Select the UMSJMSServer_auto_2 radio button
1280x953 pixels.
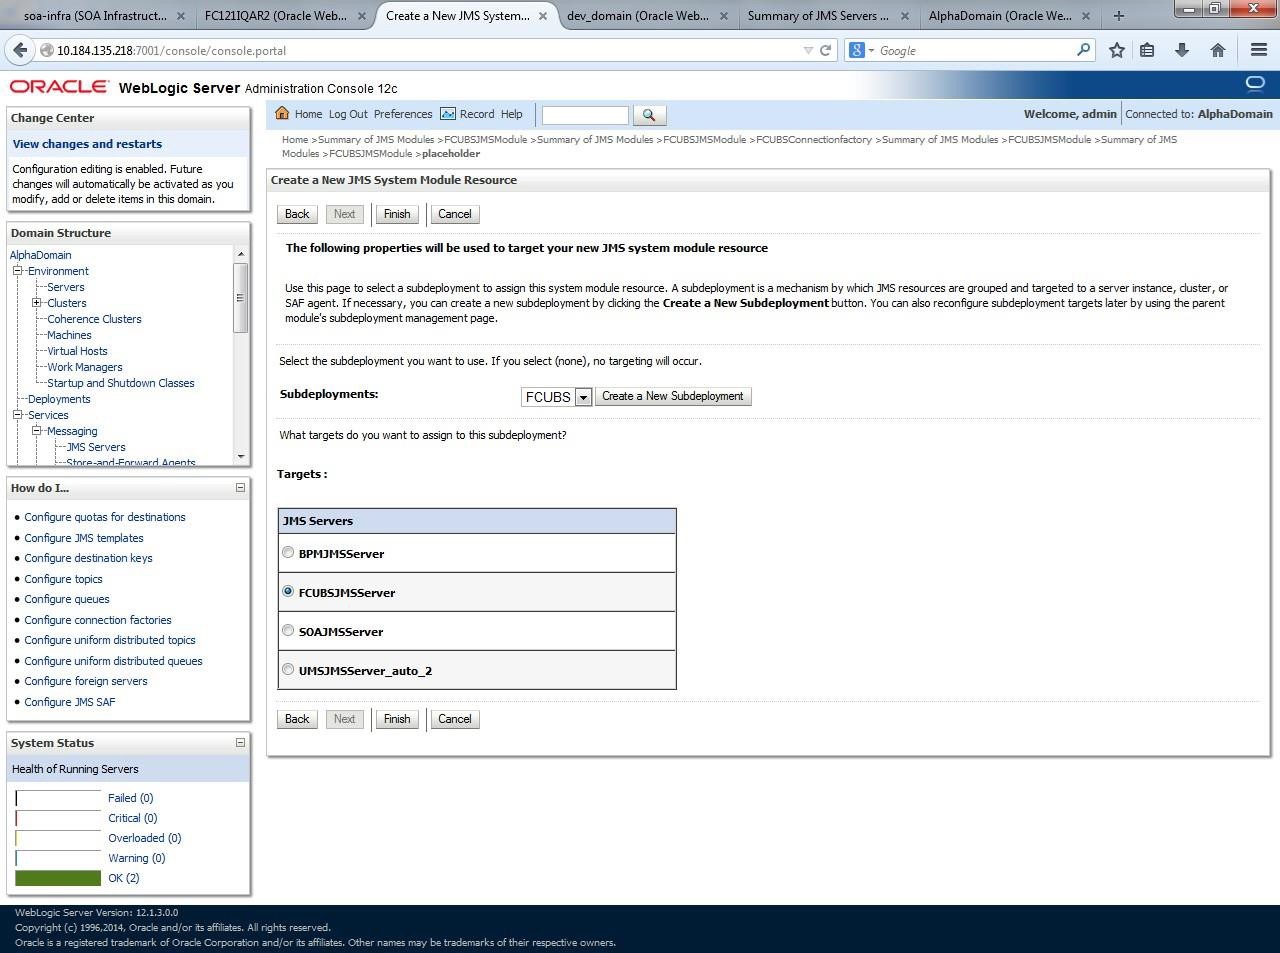[x=288, y=669]
